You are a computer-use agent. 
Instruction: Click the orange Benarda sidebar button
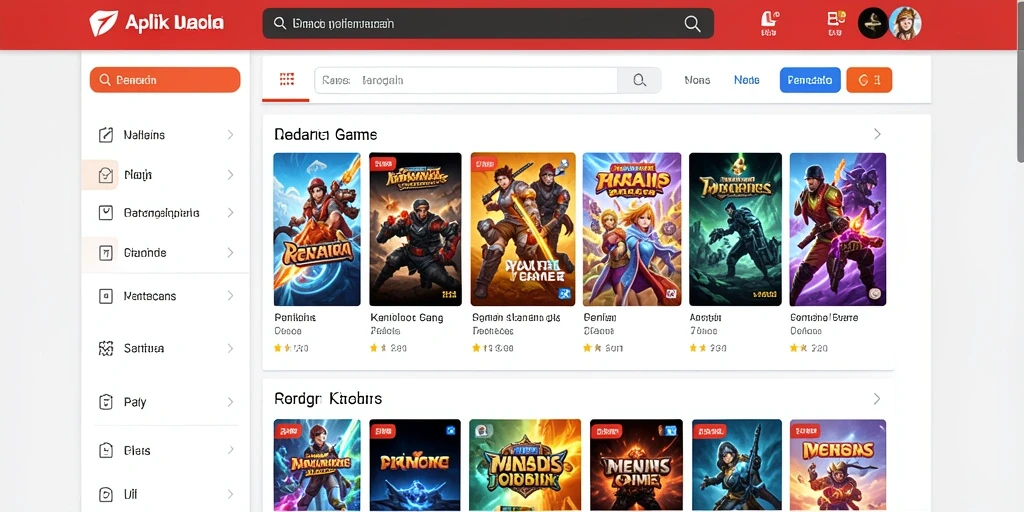165,80
